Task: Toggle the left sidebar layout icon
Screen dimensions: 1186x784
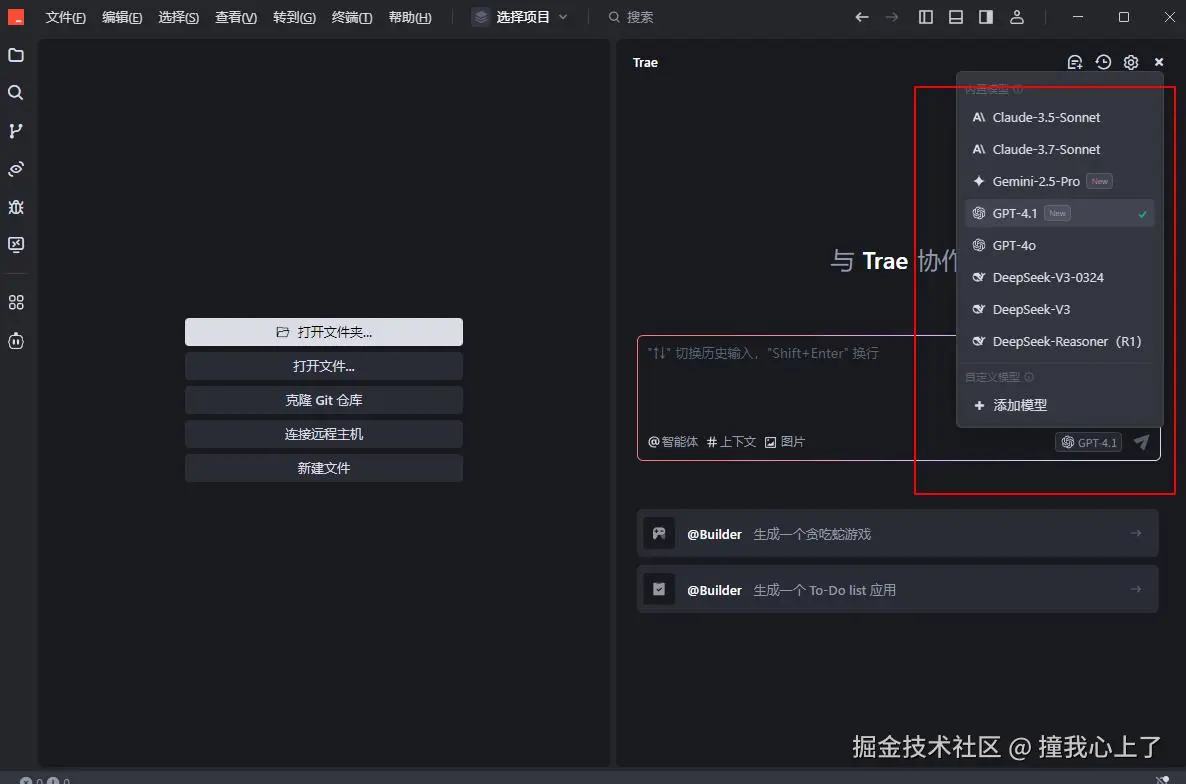Action: (926, 17)
